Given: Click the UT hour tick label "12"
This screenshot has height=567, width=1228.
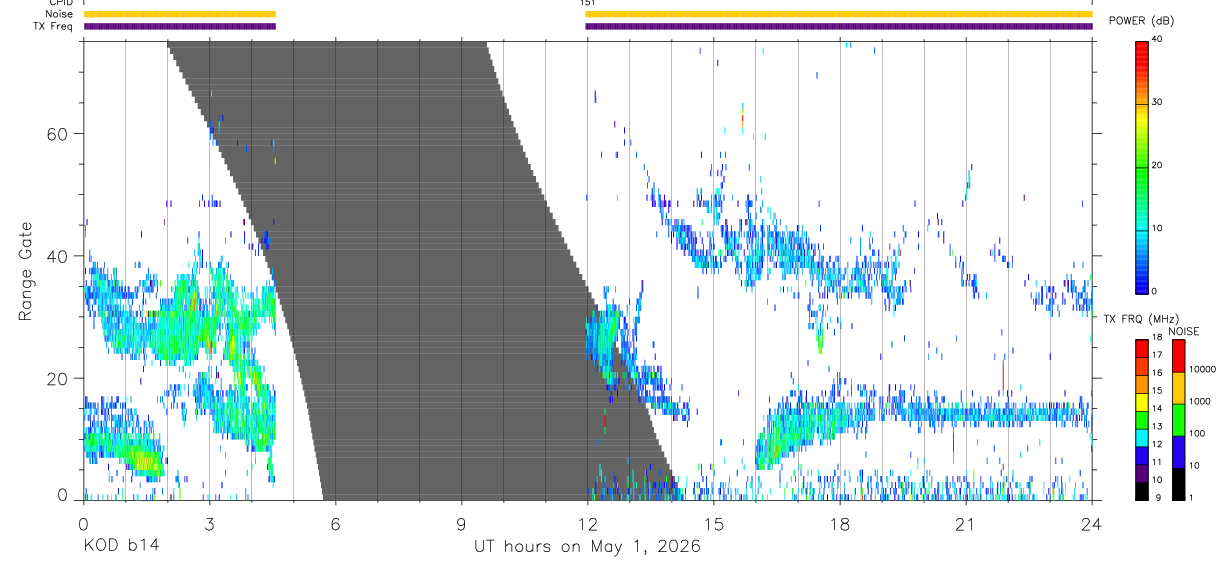Looking at the screenshot, I should pos(588,524).
